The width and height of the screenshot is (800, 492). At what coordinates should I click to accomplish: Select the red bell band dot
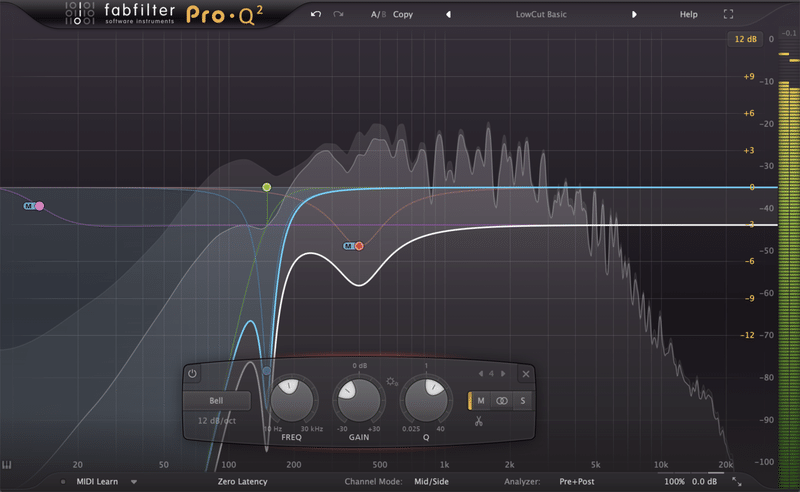[359, 246]
